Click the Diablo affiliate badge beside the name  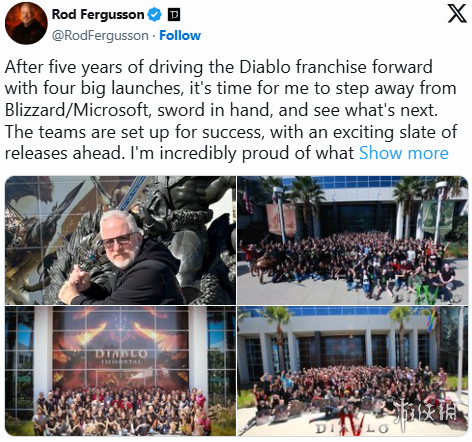click(174, 15)
